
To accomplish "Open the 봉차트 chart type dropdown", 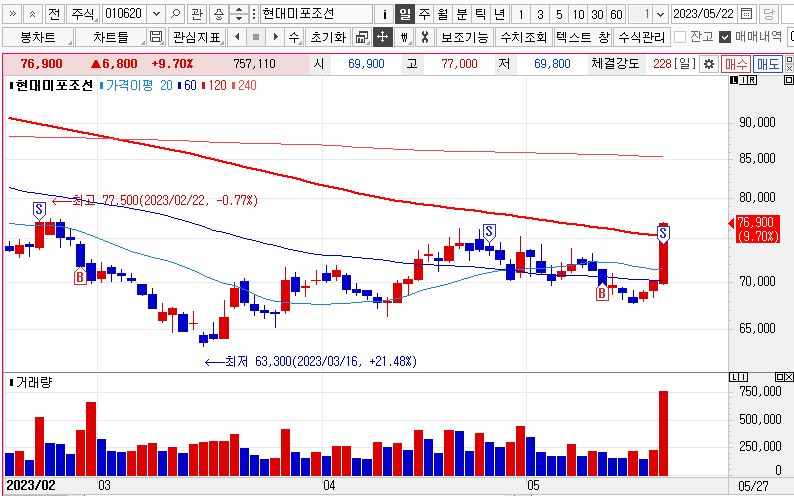I will click(38, 37).
